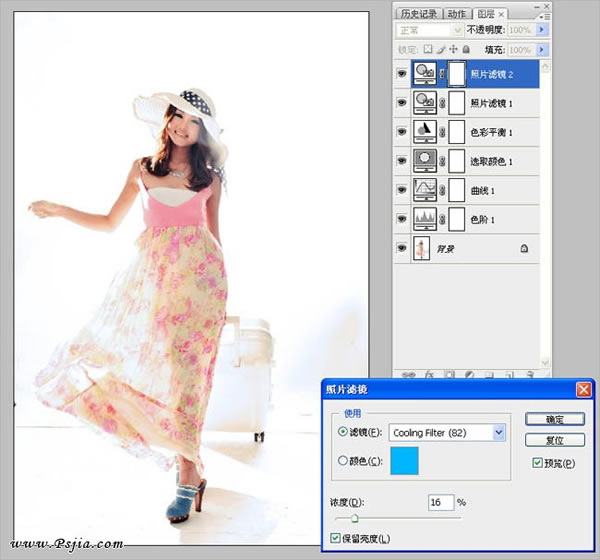
Task: Open the cyan filter color swatch
Action: tap(404, 461)
